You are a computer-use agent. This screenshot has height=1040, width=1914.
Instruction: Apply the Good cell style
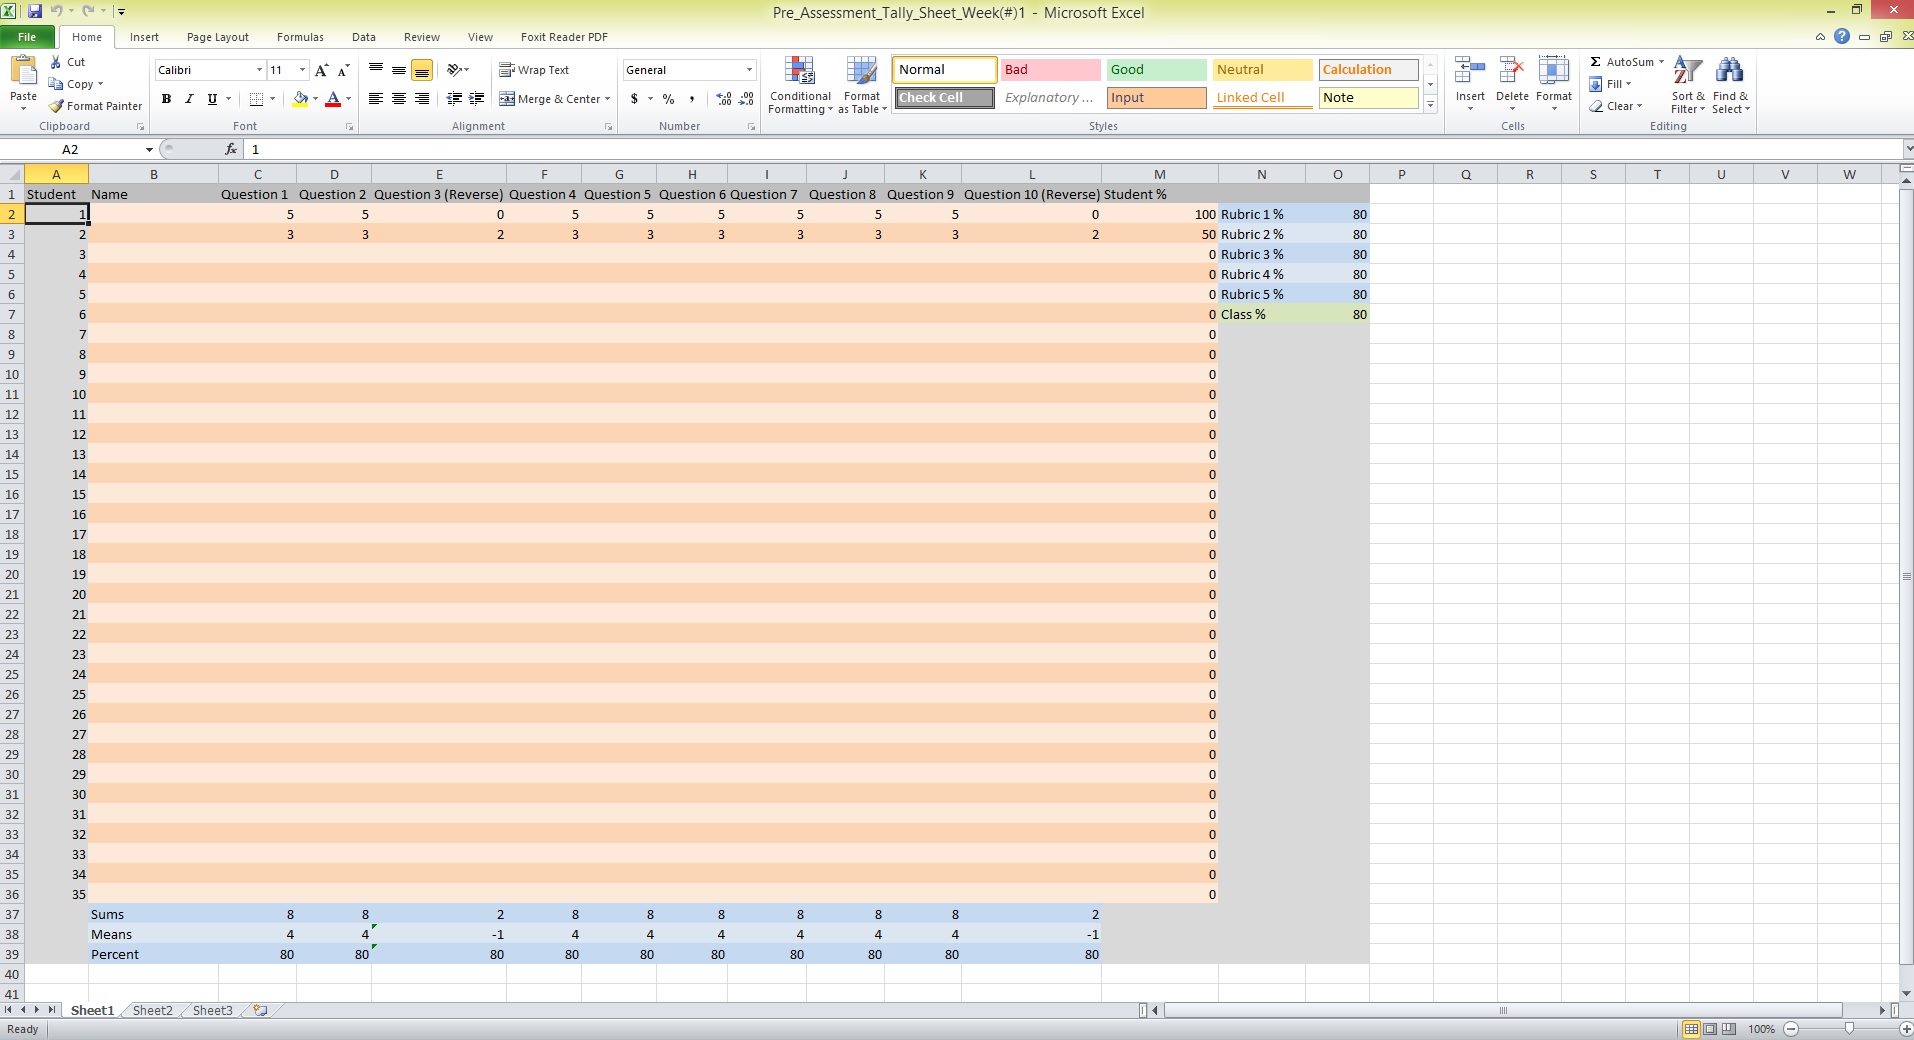pos(1155,70)
